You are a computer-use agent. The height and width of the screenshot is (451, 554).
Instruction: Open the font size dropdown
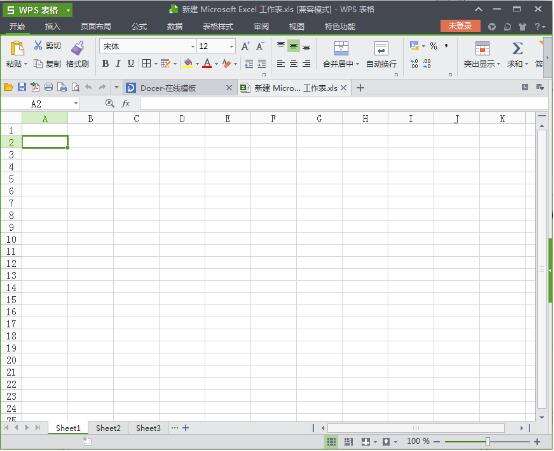click(x=232, y=46)
